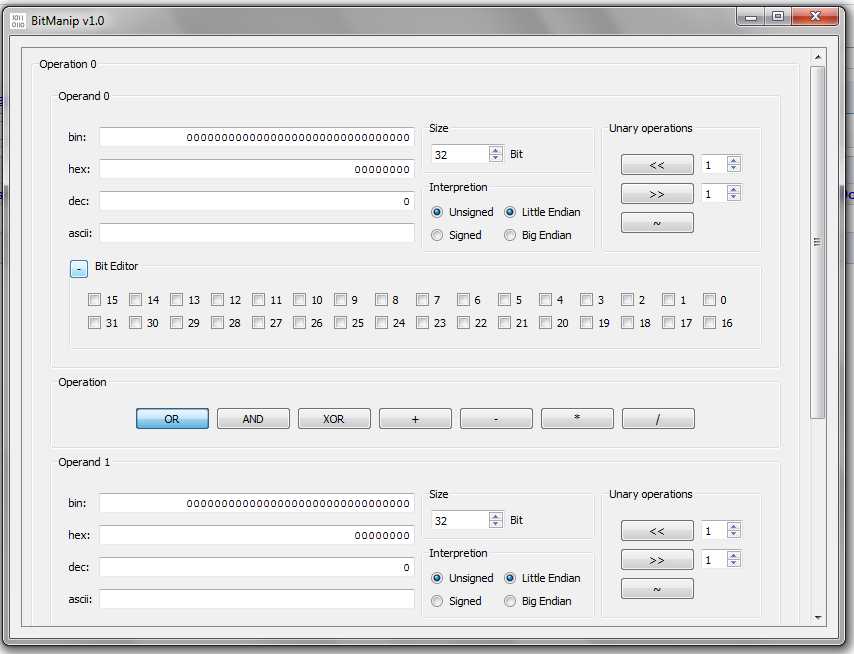Screen dimensions: 854x654
Task: Click Operand 0 hex input field
Action: [257, 169]
